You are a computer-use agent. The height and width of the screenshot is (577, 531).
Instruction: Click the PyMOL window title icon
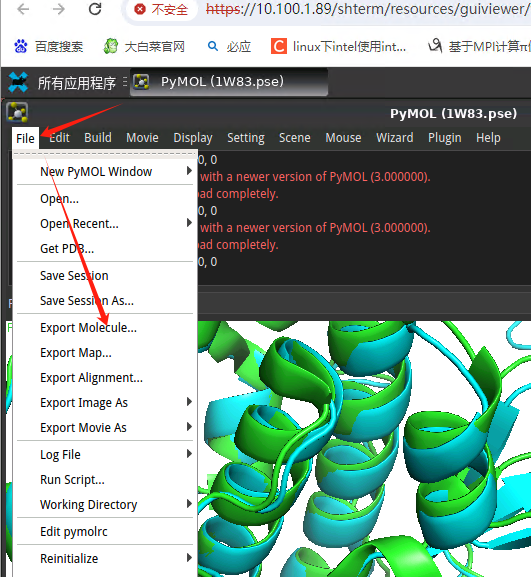pyautogui.click(x=17, y=113)
